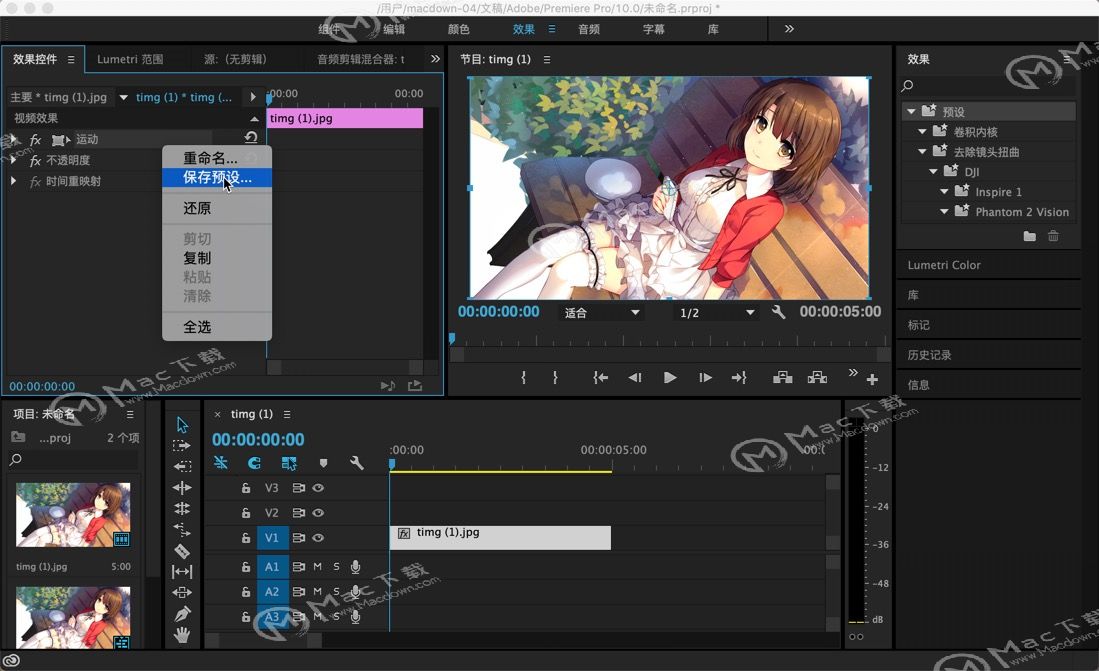Play the program monitor
The width and height of the screenshot is (1099, 671).
coord(670,378)
